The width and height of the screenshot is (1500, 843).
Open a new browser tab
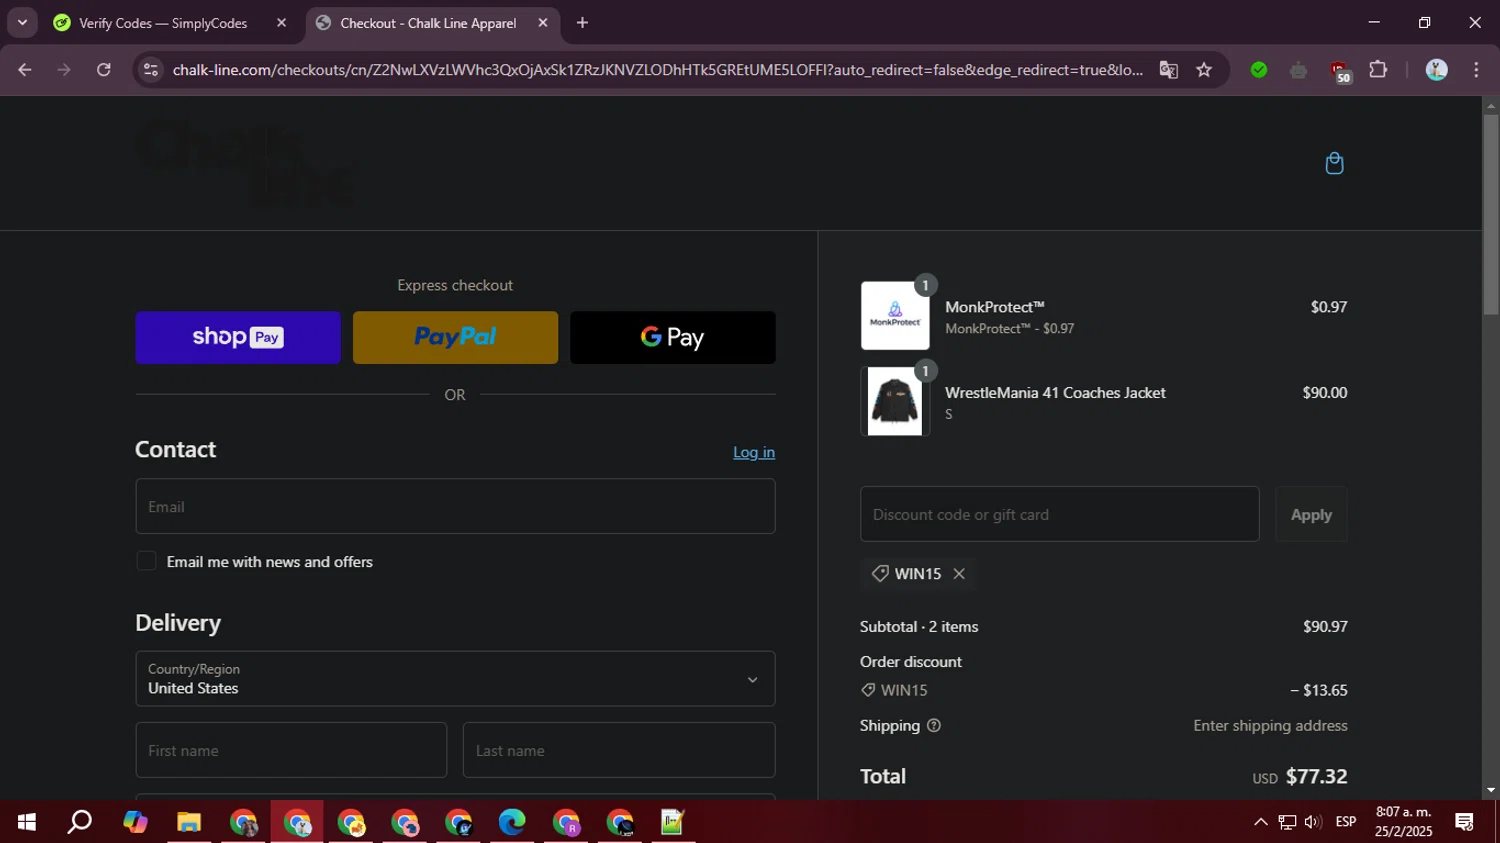[583, 23]
